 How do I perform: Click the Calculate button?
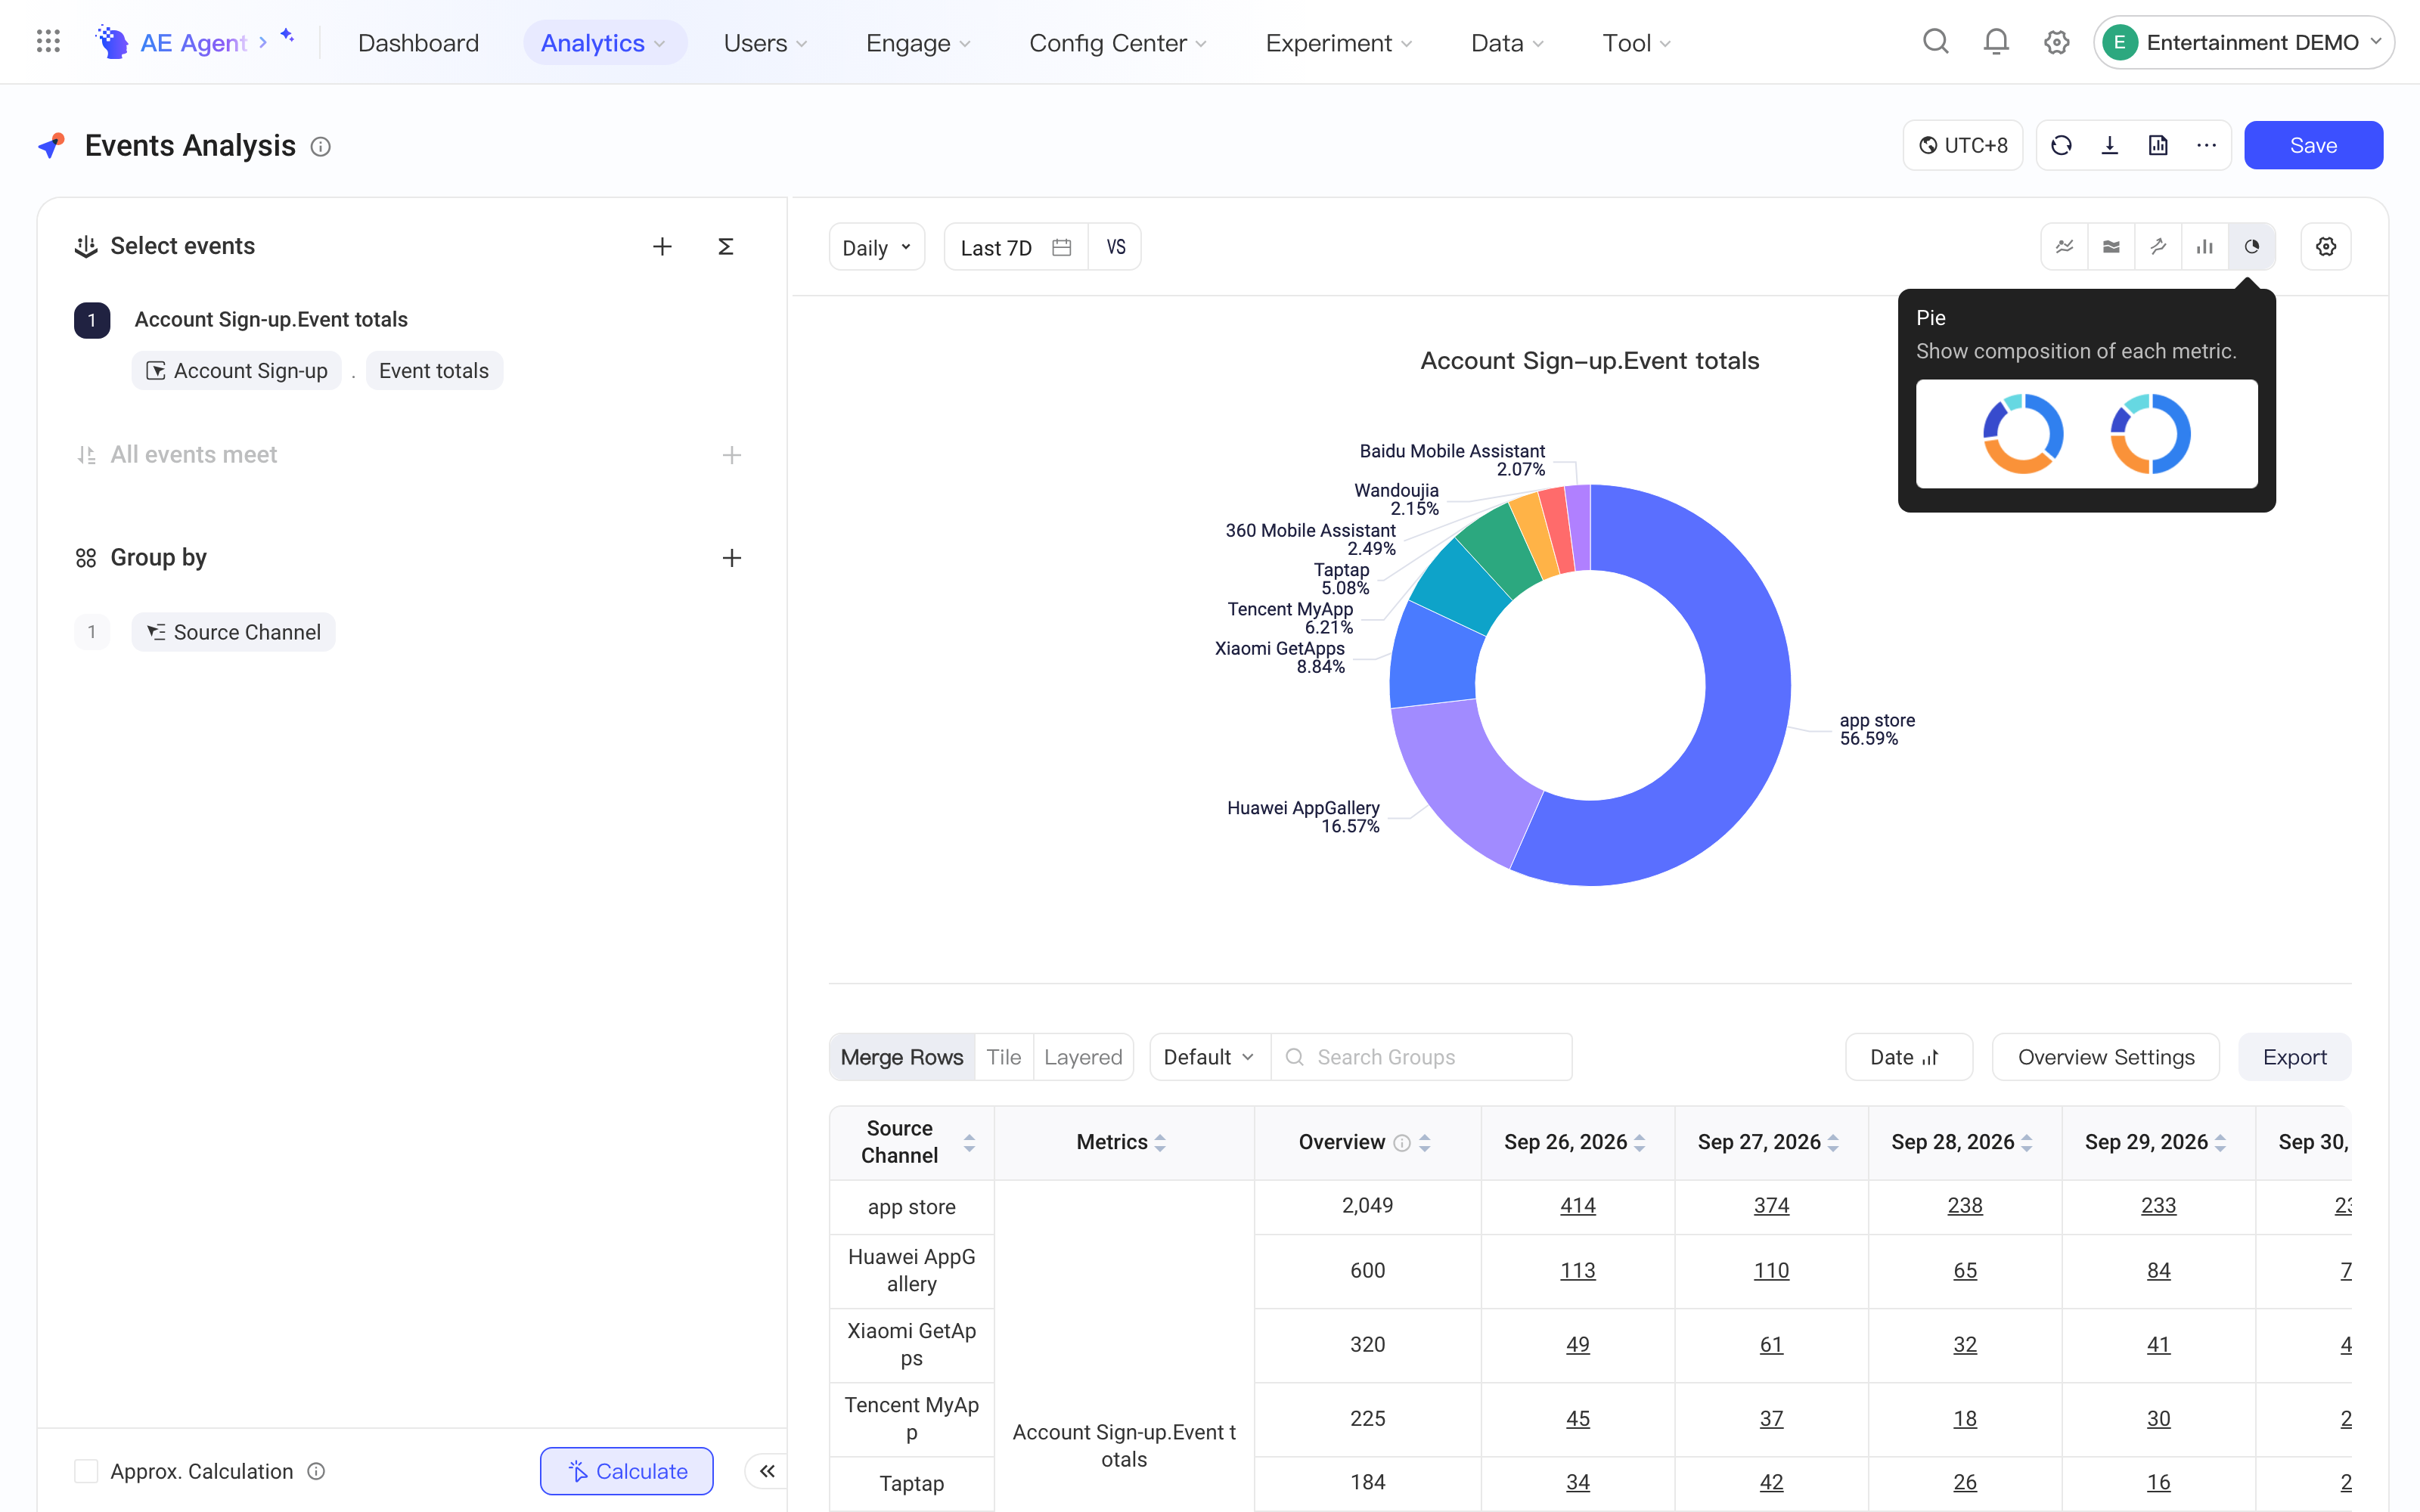point(627,1471)
